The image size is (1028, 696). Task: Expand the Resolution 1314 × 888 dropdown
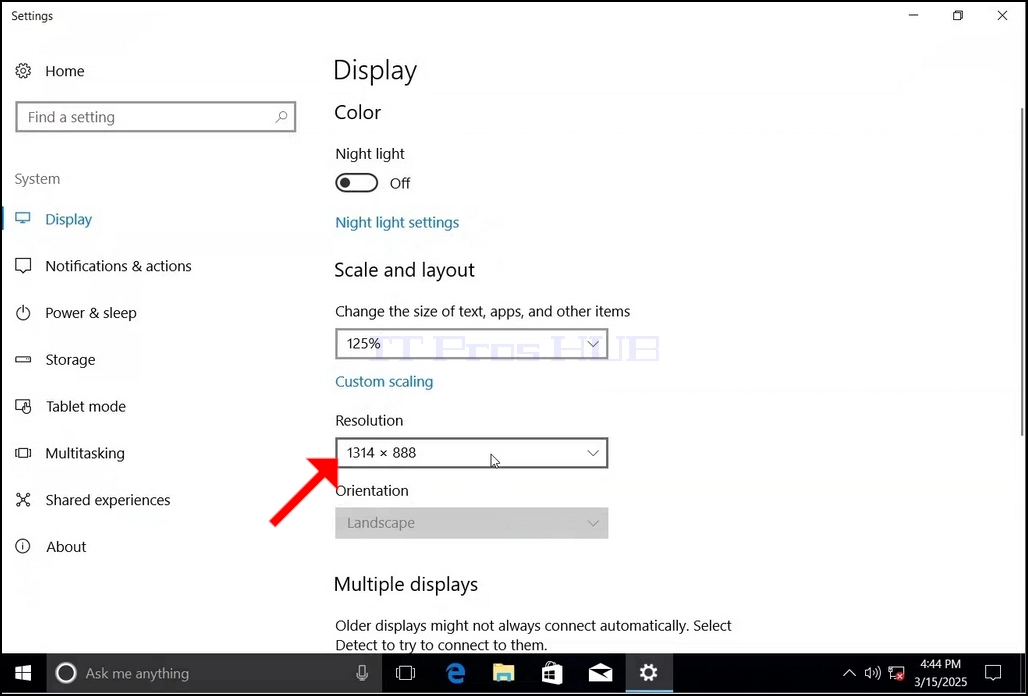[x=471, y=453]
